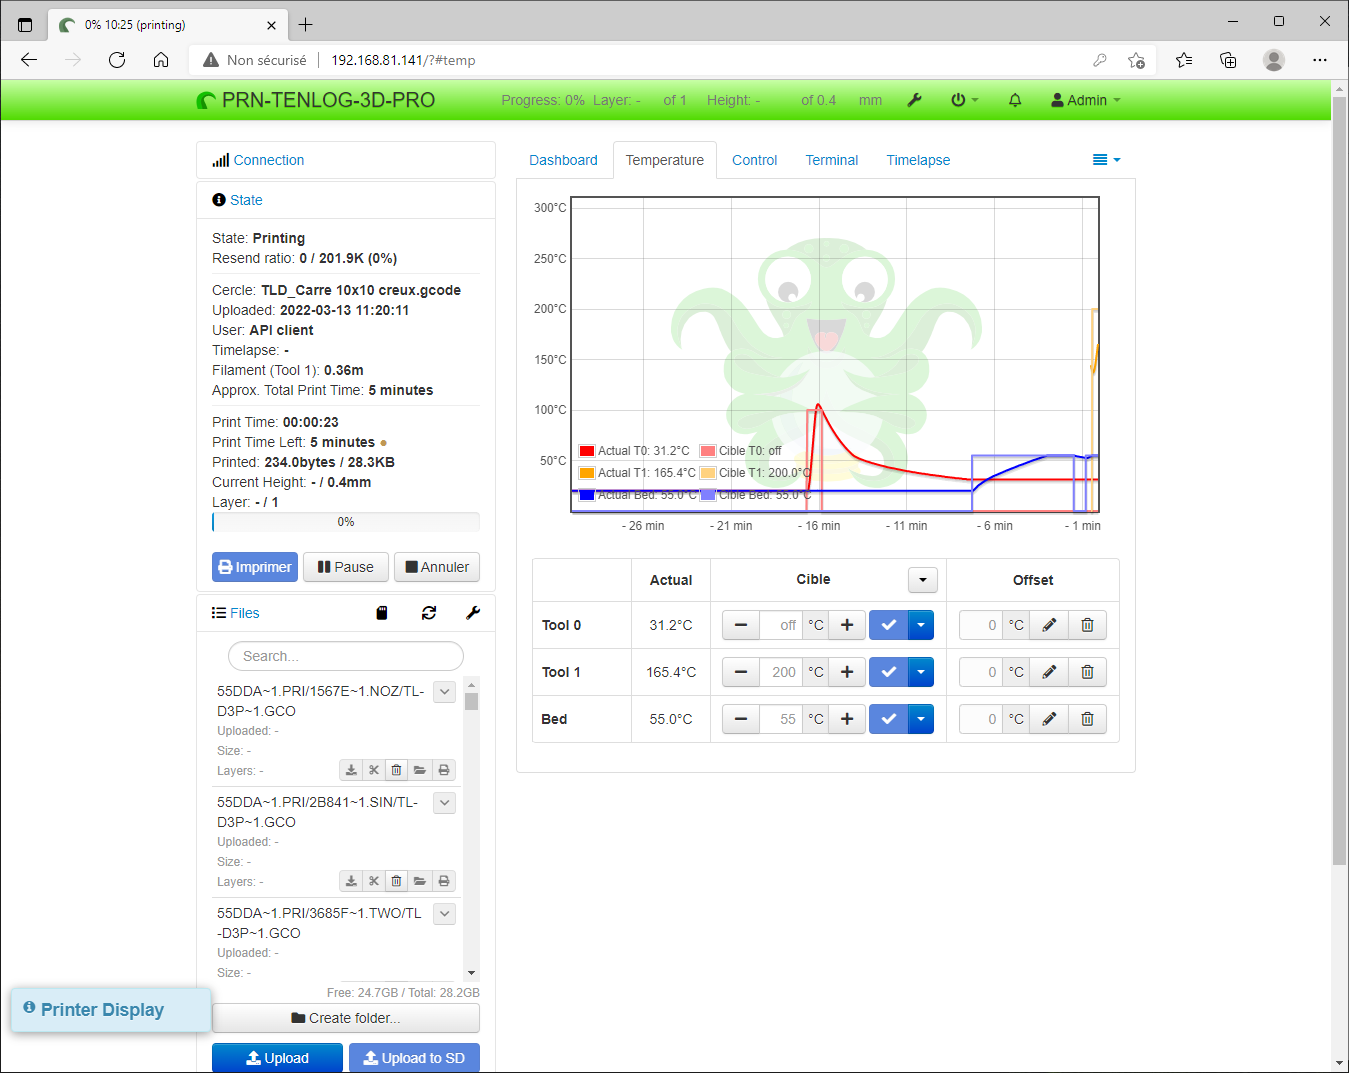Image resolution: width=1349 pixels, height=1073 pixels.
Task: Load and print the 1567E~1.NOZ file
Action: point(444,770)
